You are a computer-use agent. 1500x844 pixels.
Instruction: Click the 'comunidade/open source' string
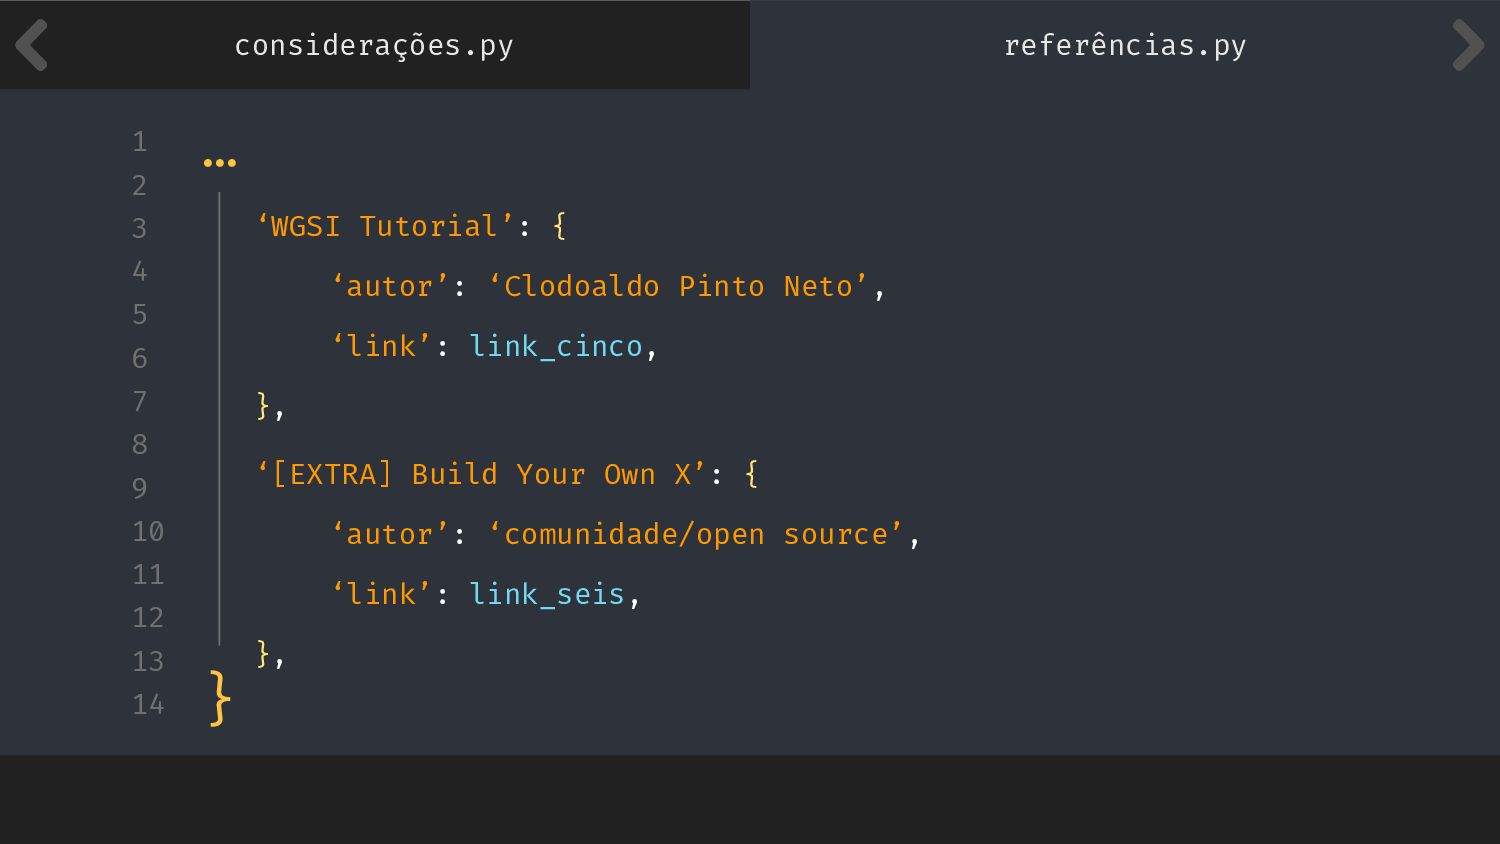pos(695,534)
